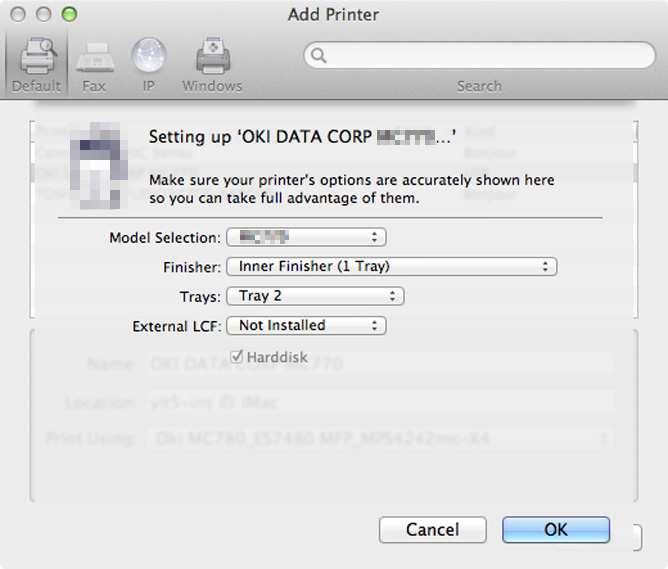Click the Trays dropdown stepper arrows
This screenshot has height=569, width=668.
392,296
